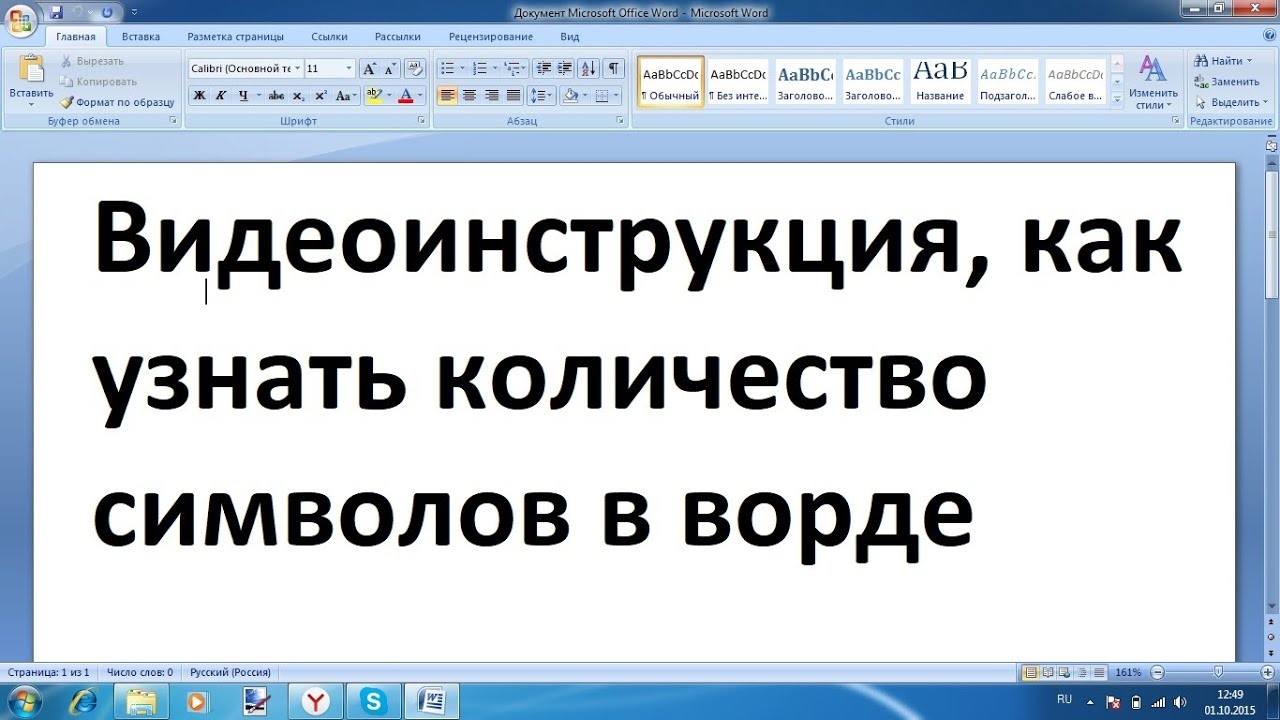The width and height of the screenshot is (1280, 720).
Task: Expand the full styles gallery
Action: click(x=1117, y=99)
